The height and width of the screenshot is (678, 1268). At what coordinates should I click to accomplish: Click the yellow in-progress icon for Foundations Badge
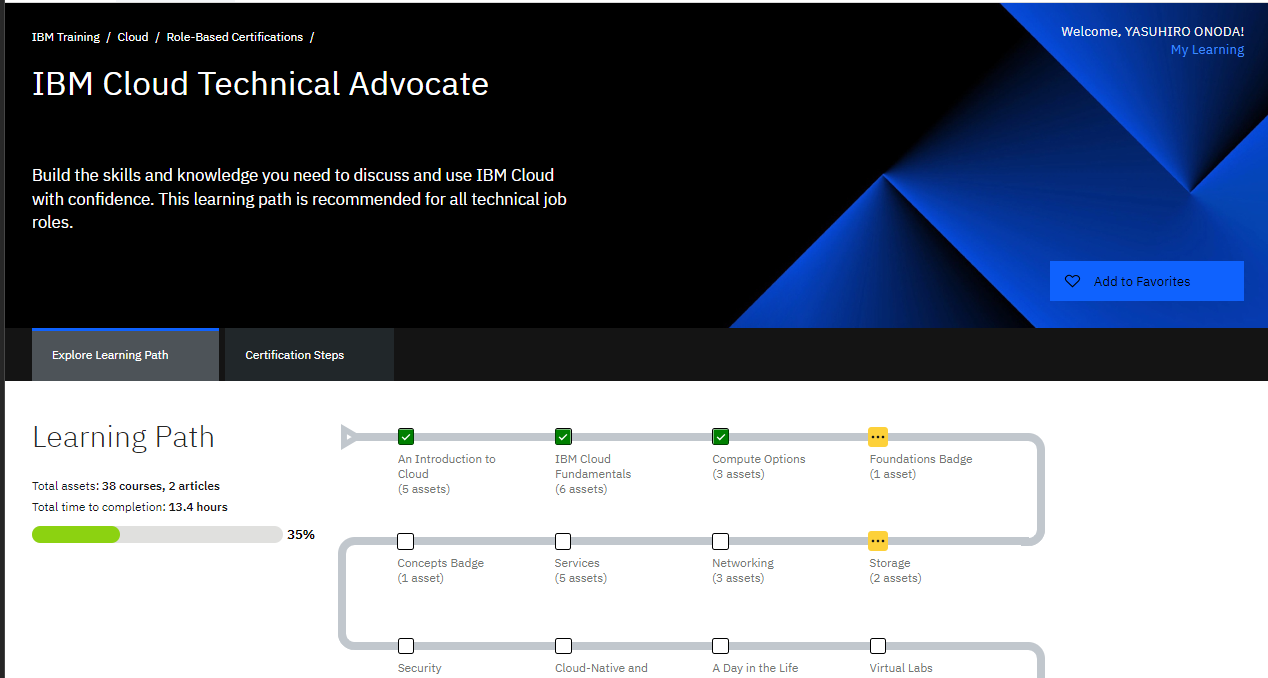[878, 436]
